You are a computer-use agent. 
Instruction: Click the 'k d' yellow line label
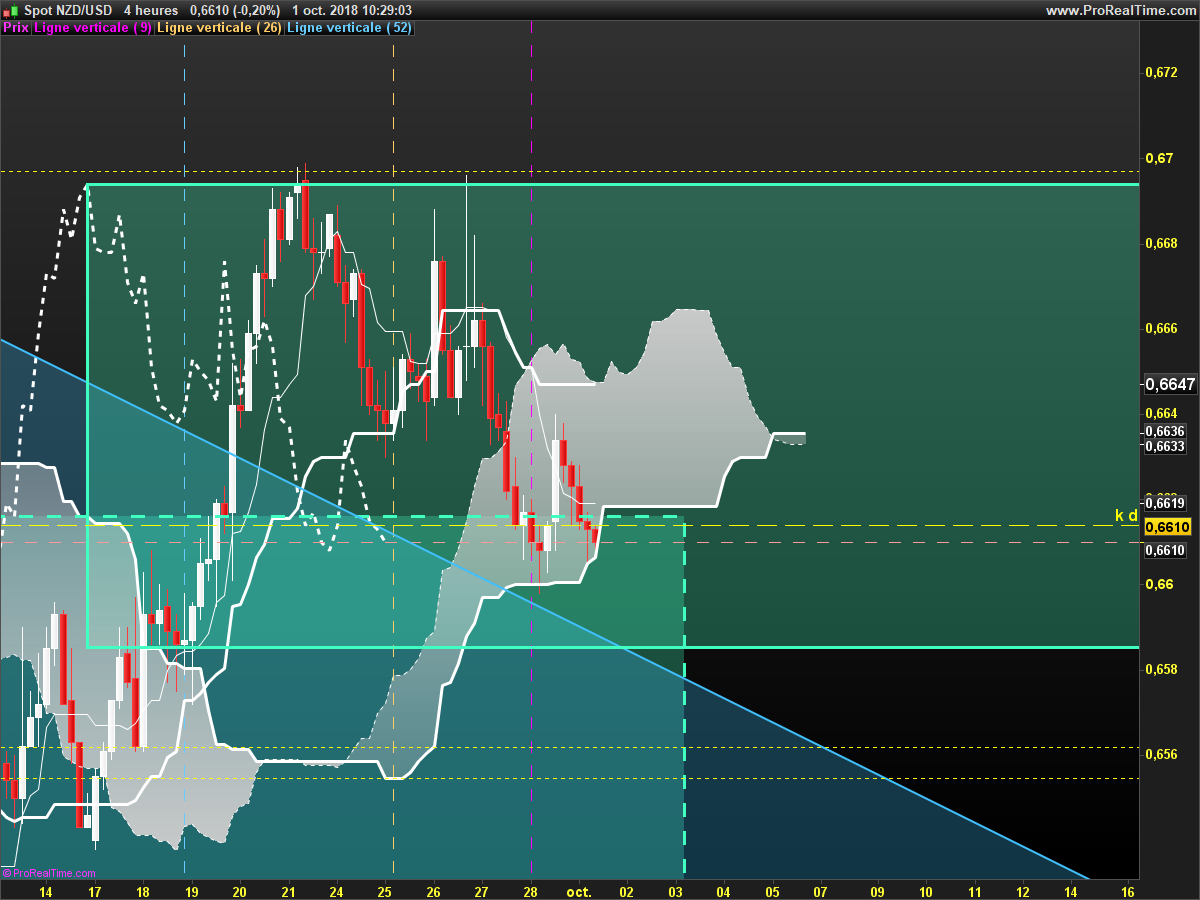1126,515
